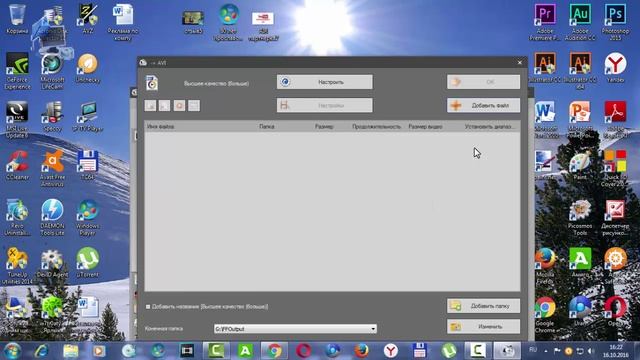This screenshot has width=640, height=360.
Task: Click the Настроить output settings button
Action: click(x=324, y=82)
